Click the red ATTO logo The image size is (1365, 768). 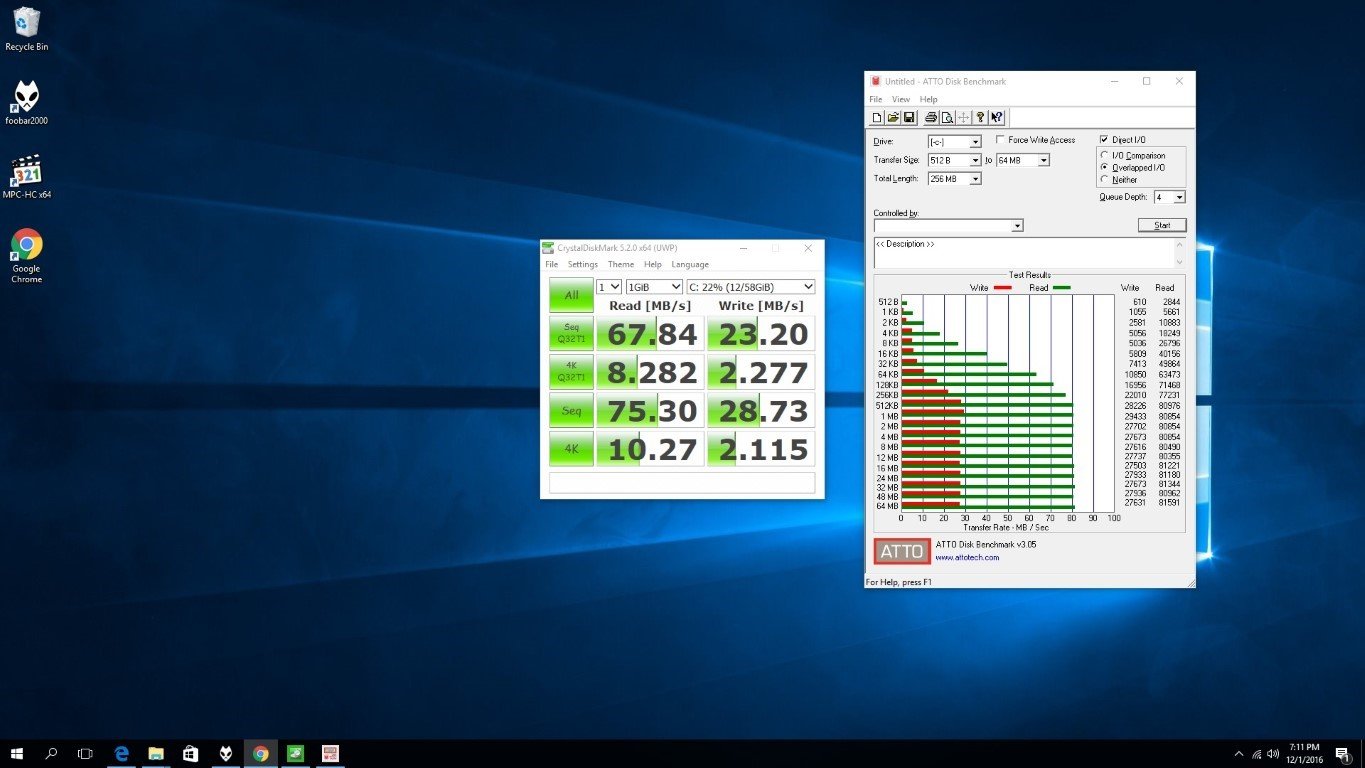(x=902, y=551)
